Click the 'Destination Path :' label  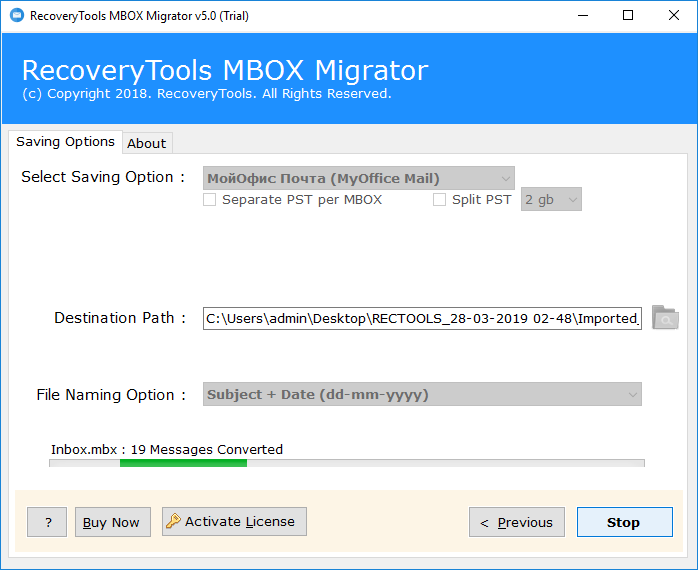[120, 318]
